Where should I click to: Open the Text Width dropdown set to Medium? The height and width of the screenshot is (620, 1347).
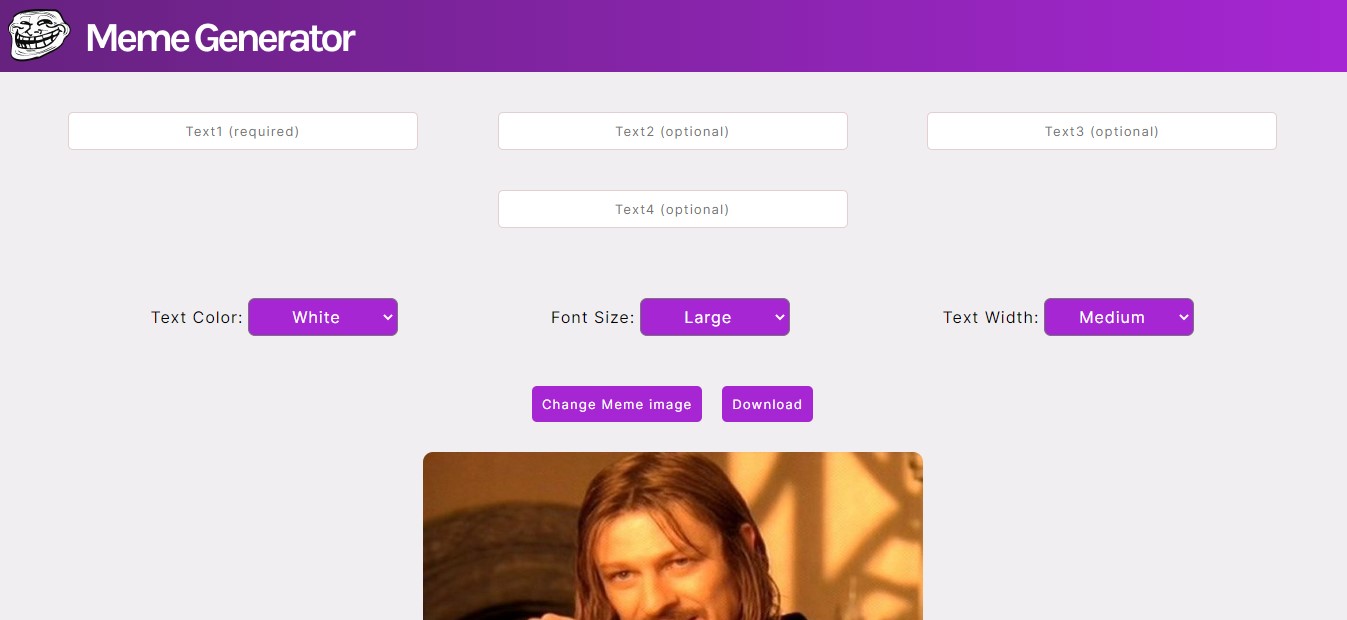pyautogui.click(x=1119, y=317)
